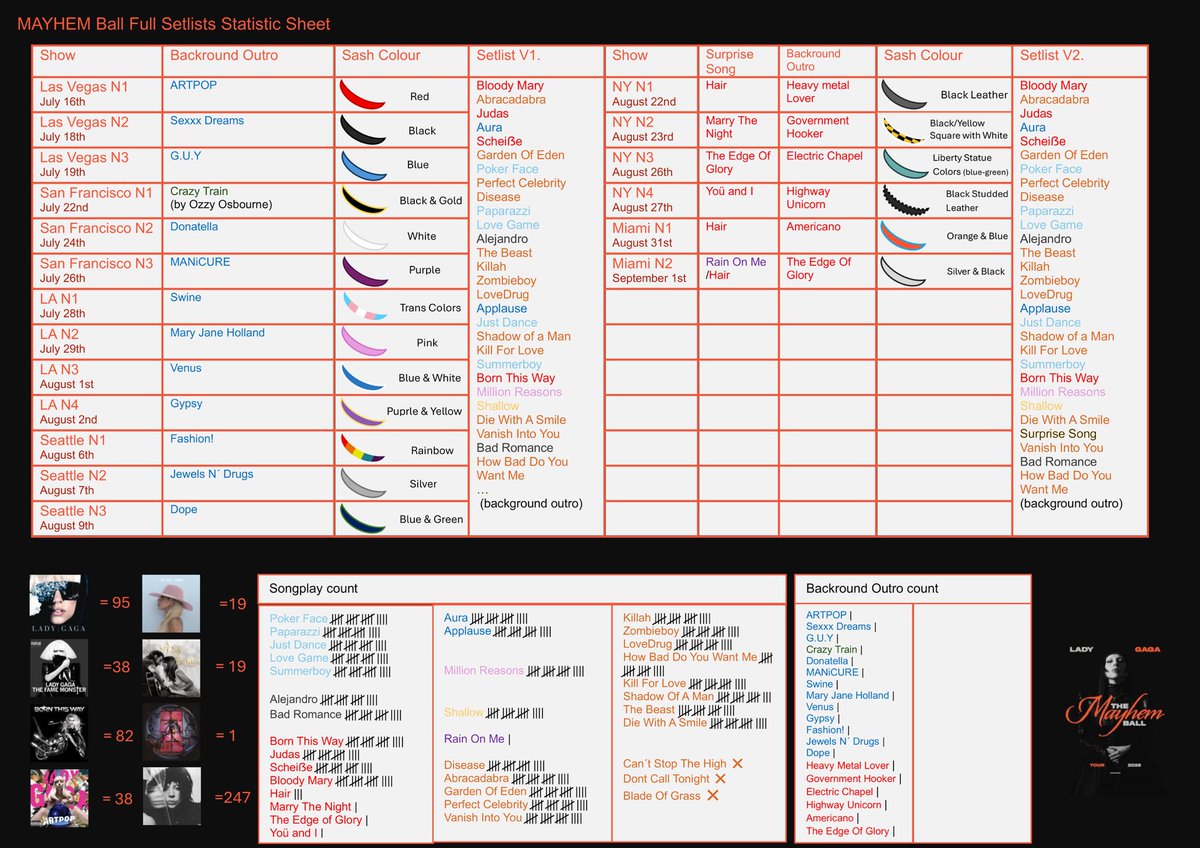Select the Black & Gold sash swatch
The width and height of the screenshot is (1200, 848).
click(x=363, y=200)
